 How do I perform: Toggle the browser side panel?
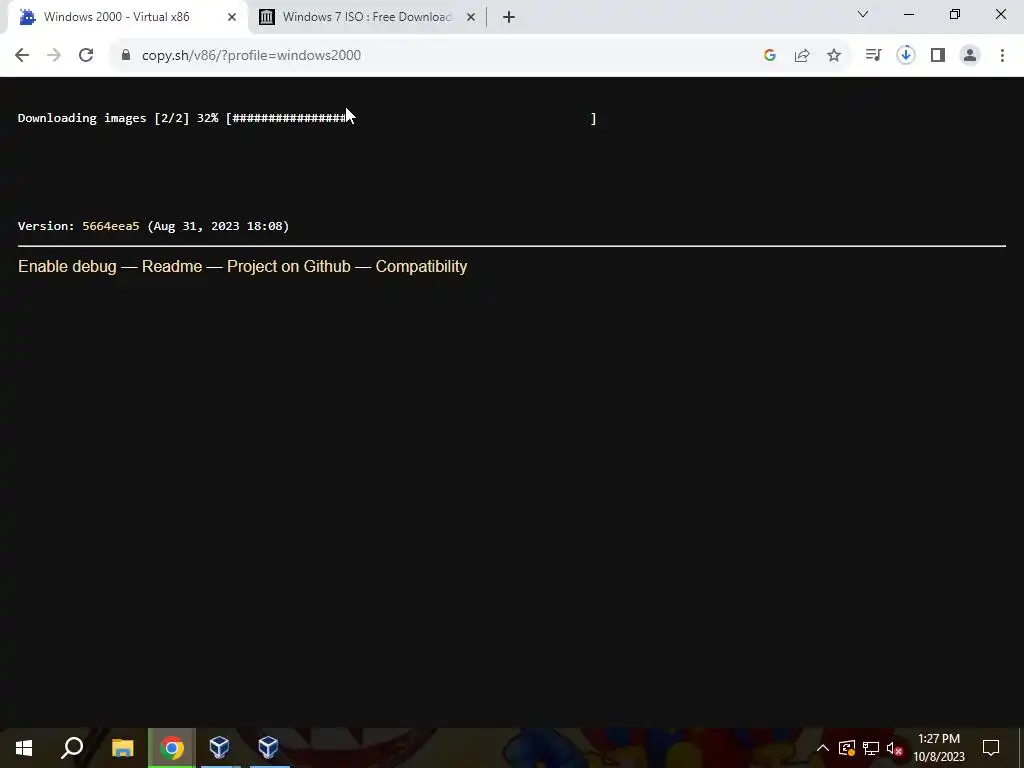click(938, 56)
